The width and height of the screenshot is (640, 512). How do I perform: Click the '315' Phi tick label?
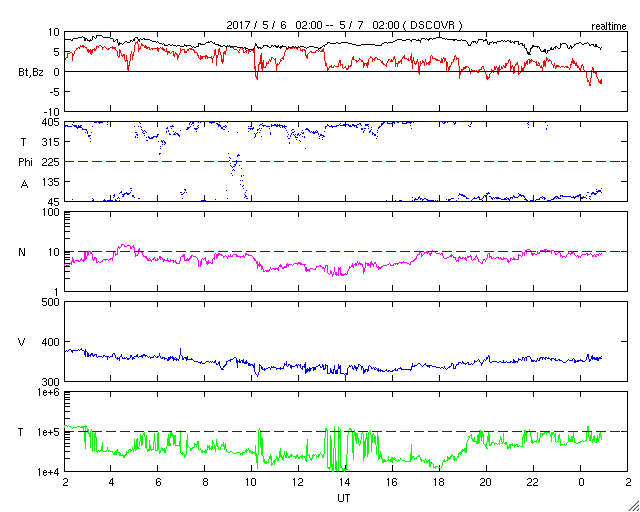(x=52, y=142)
